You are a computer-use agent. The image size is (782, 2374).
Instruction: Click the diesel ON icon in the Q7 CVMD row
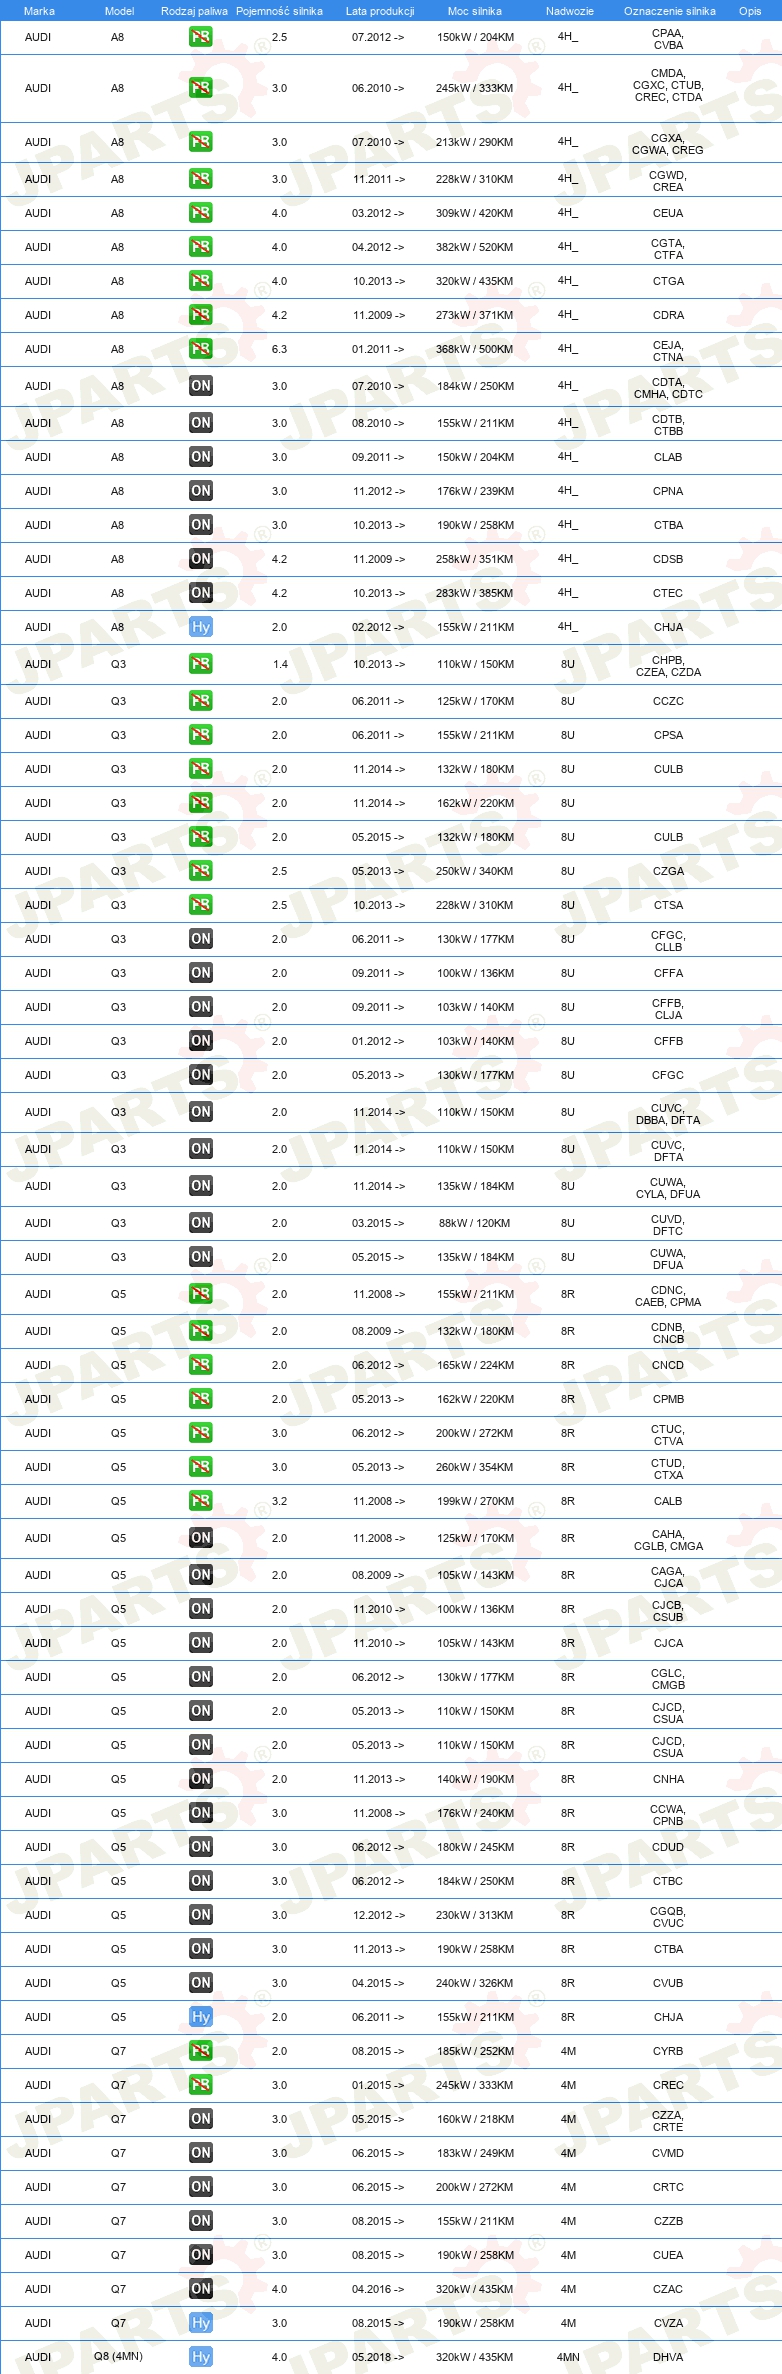click(201, 2153)
